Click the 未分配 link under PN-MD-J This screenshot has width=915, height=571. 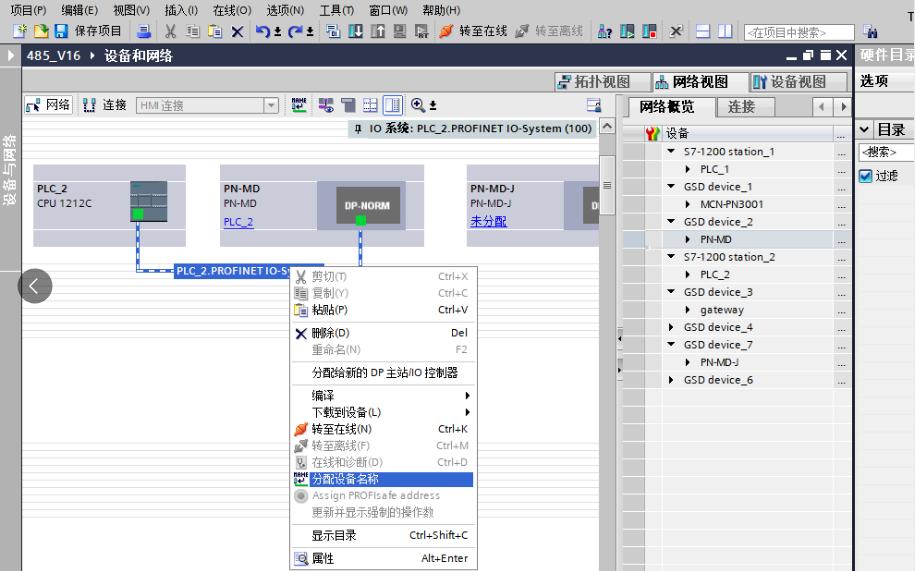[x=488, y=222]
